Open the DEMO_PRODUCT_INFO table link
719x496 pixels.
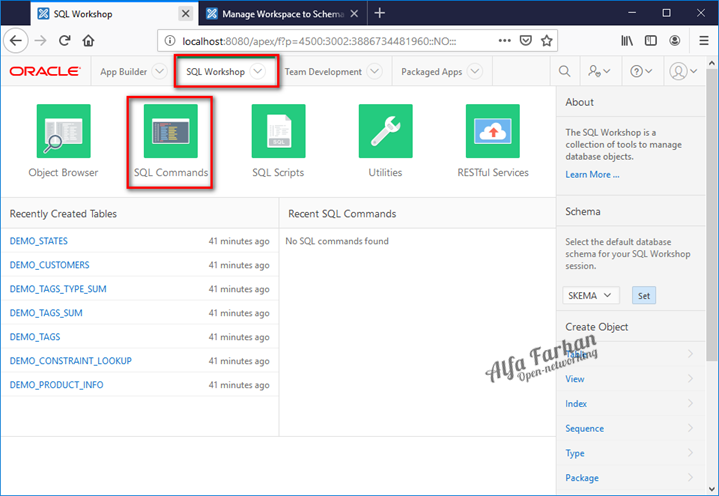click(x=56, y=385)
